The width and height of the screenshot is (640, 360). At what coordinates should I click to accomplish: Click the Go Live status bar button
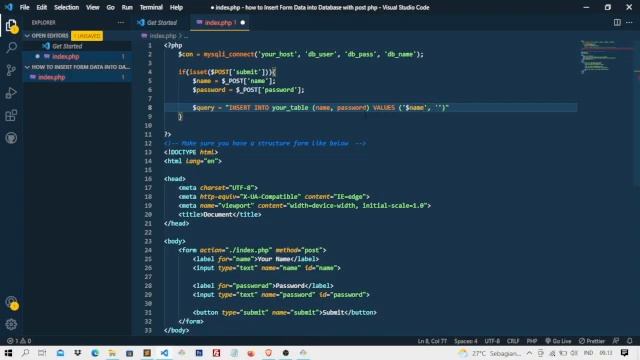coord(558,341)
